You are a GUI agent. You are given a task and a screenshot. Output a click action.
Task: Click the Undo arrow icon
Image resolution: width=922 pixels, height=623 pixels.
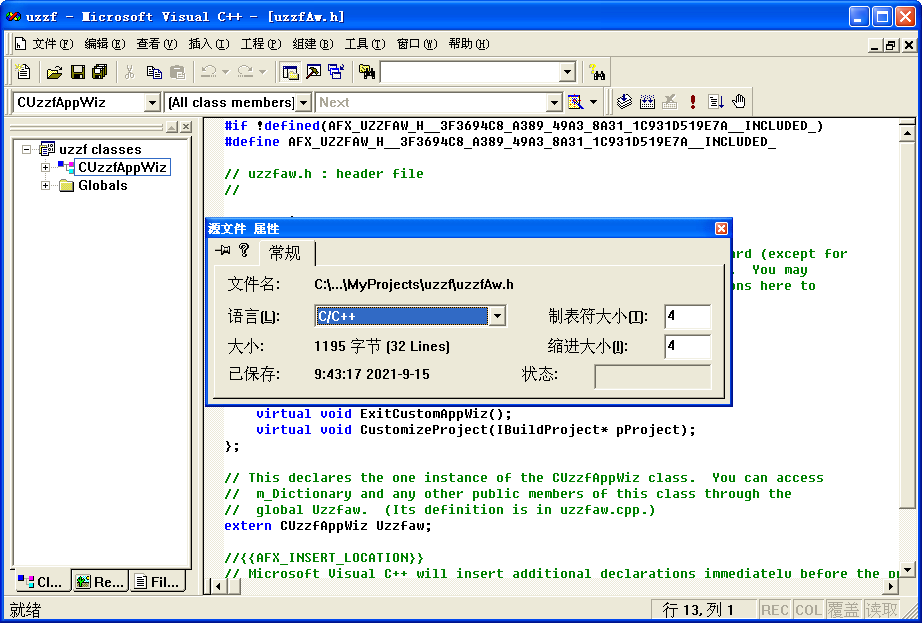pos(208,72)
